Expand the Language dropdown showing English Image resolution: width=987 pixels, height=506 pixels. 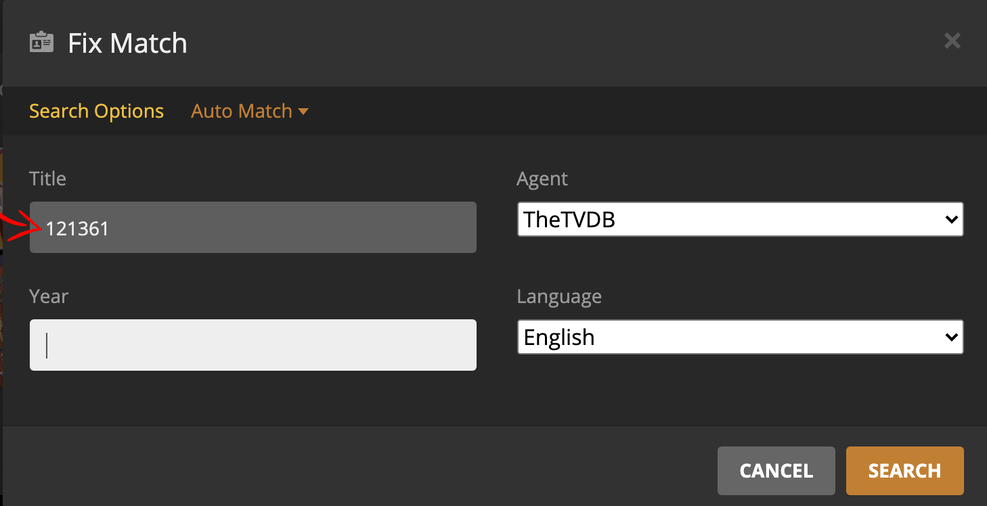pyautogui.click(x=739, y=337)
